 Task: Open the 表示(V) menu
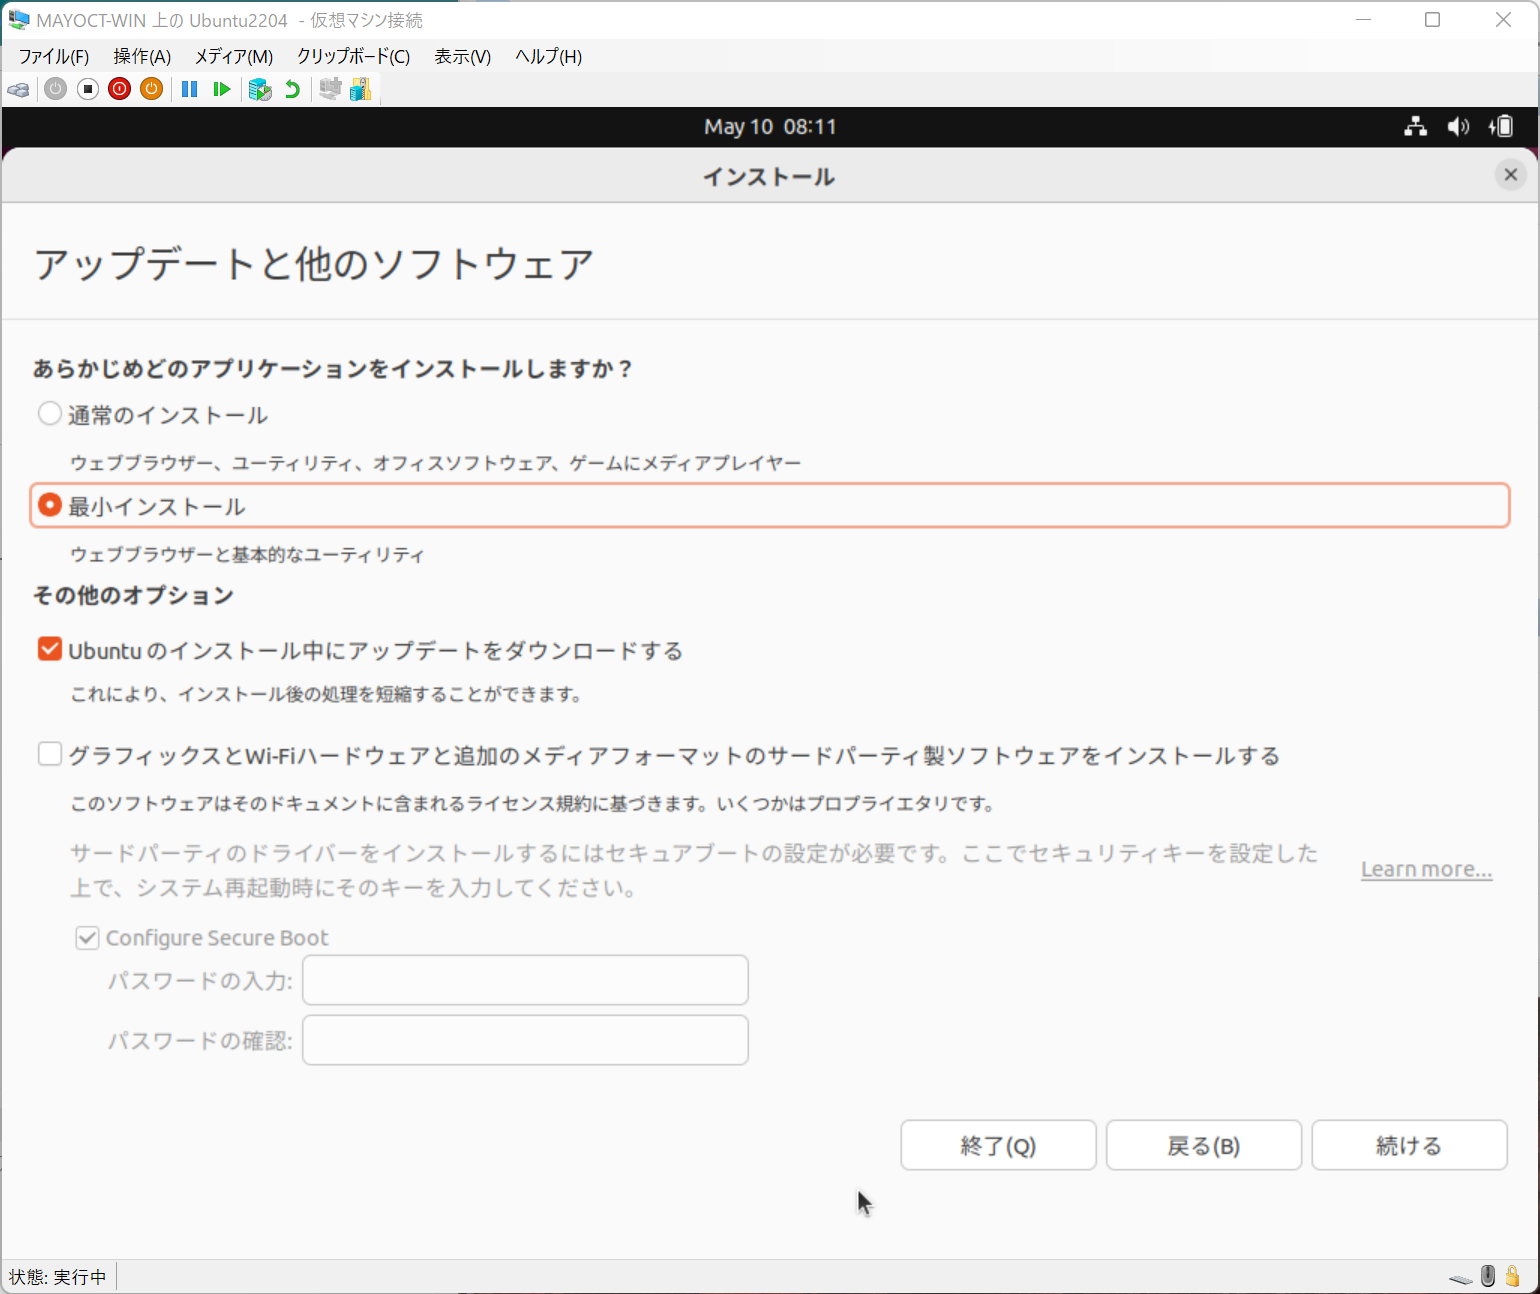pos(461,57)
